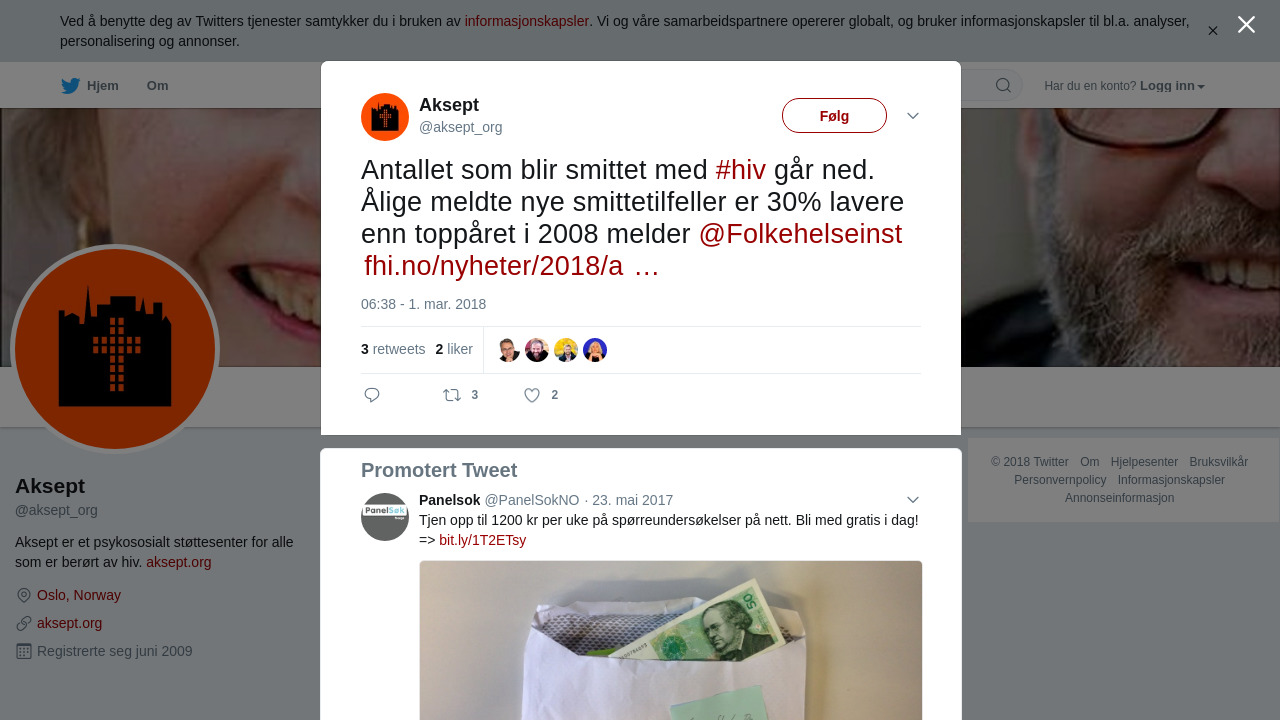
Task: Open the #hiv hashtag link
Action: pyautogui.click(x=741, y=170)
